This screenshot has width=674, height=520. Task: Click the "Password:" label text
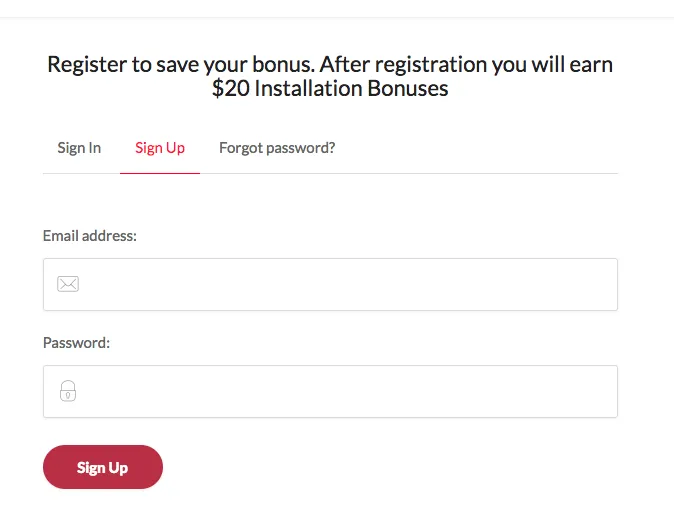[76, 342]
